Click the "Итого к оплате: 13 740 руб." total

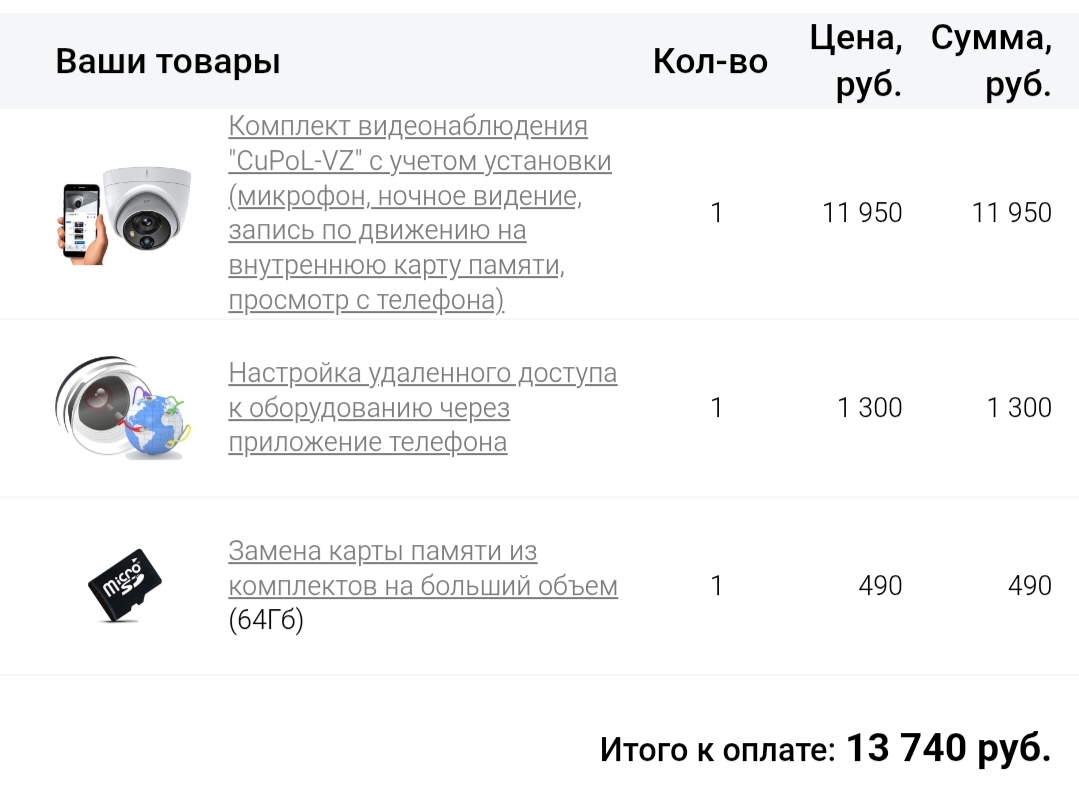click(825, 748)
